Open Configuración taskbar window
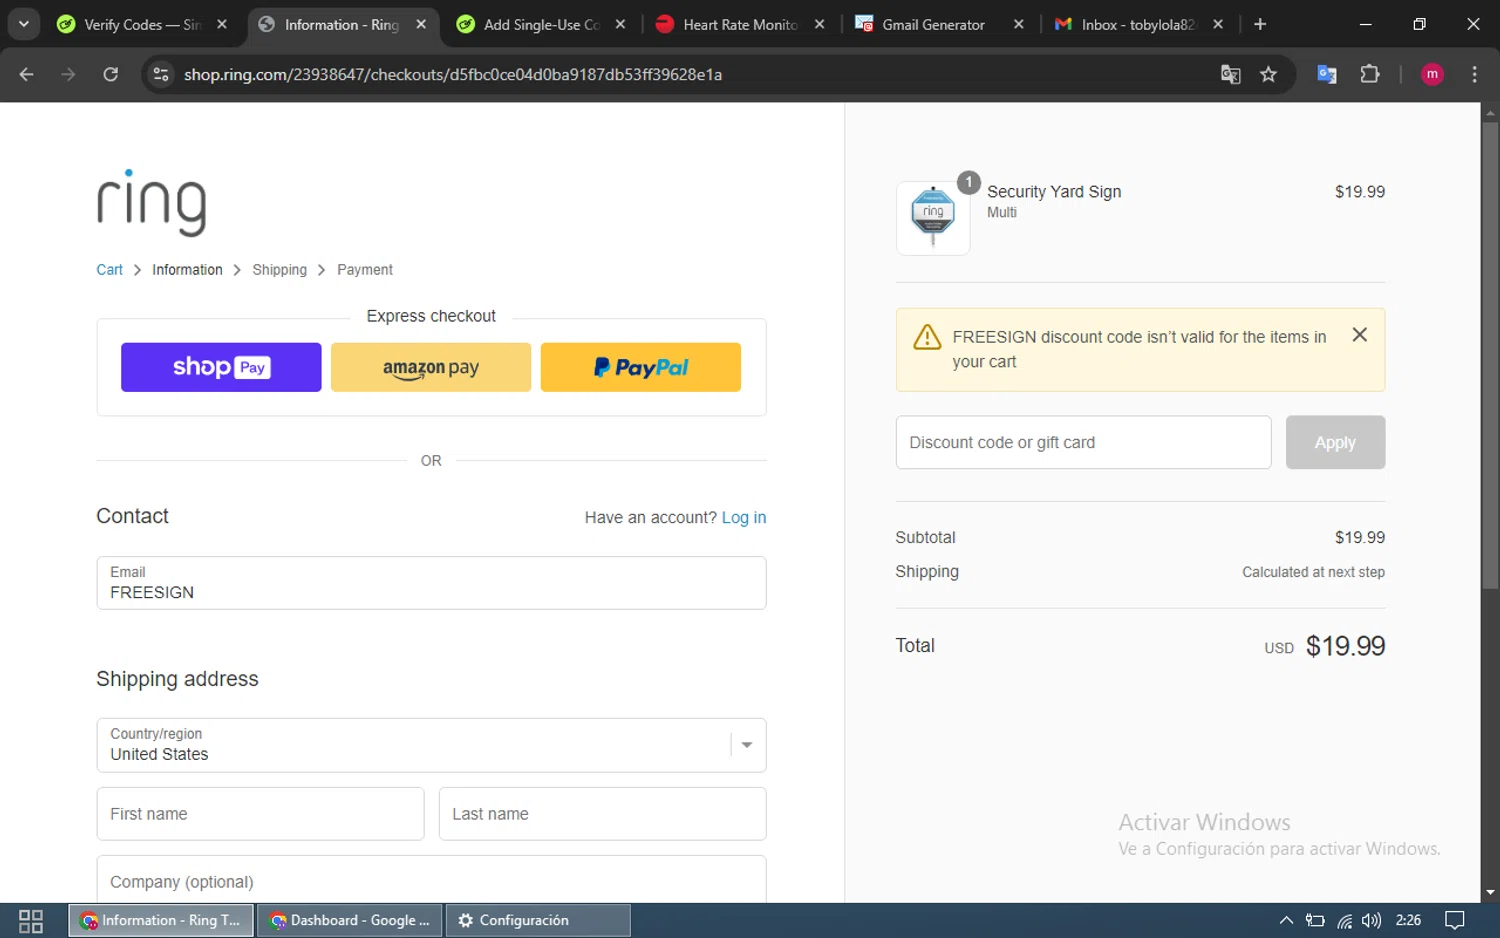 538,920
